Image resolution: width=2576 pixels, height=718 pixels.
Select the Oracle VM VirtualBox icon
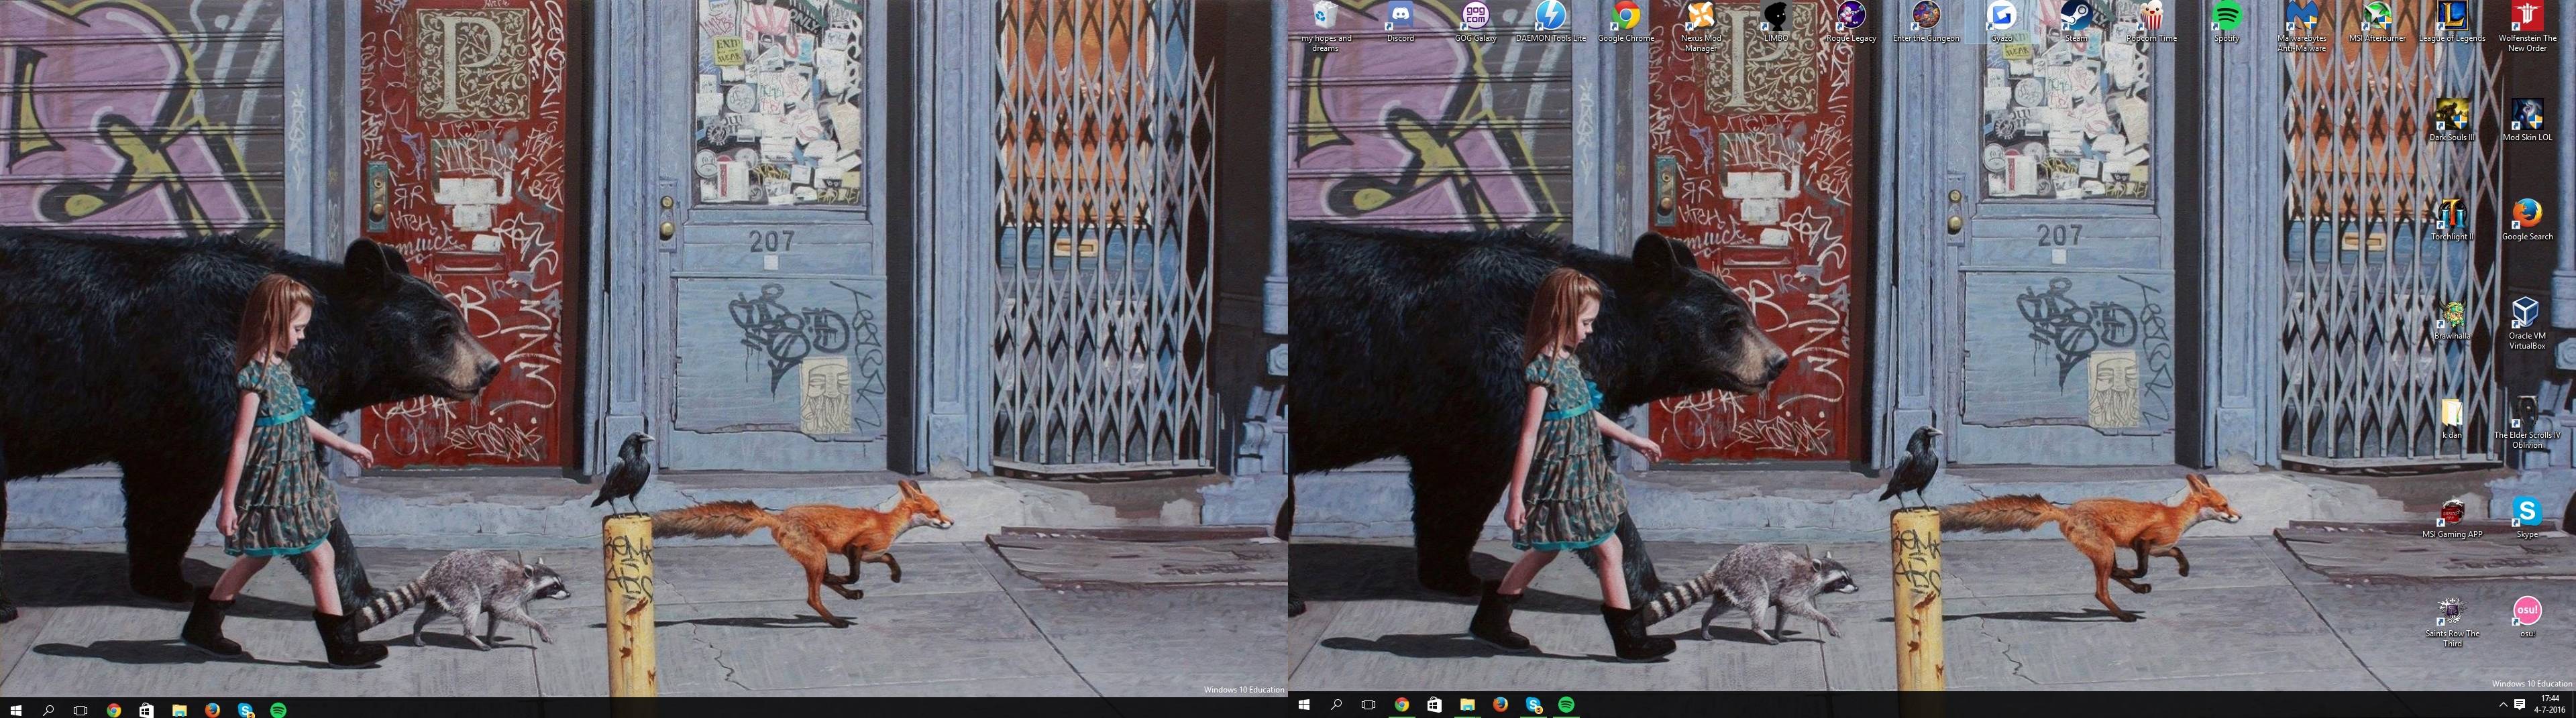coord(2527,323)
